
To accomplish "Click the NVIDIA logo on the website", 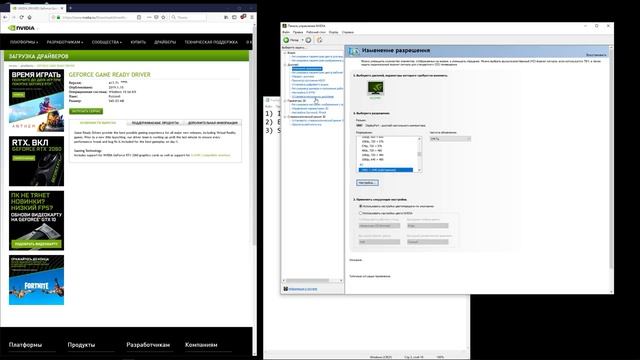I will [21, 28].
